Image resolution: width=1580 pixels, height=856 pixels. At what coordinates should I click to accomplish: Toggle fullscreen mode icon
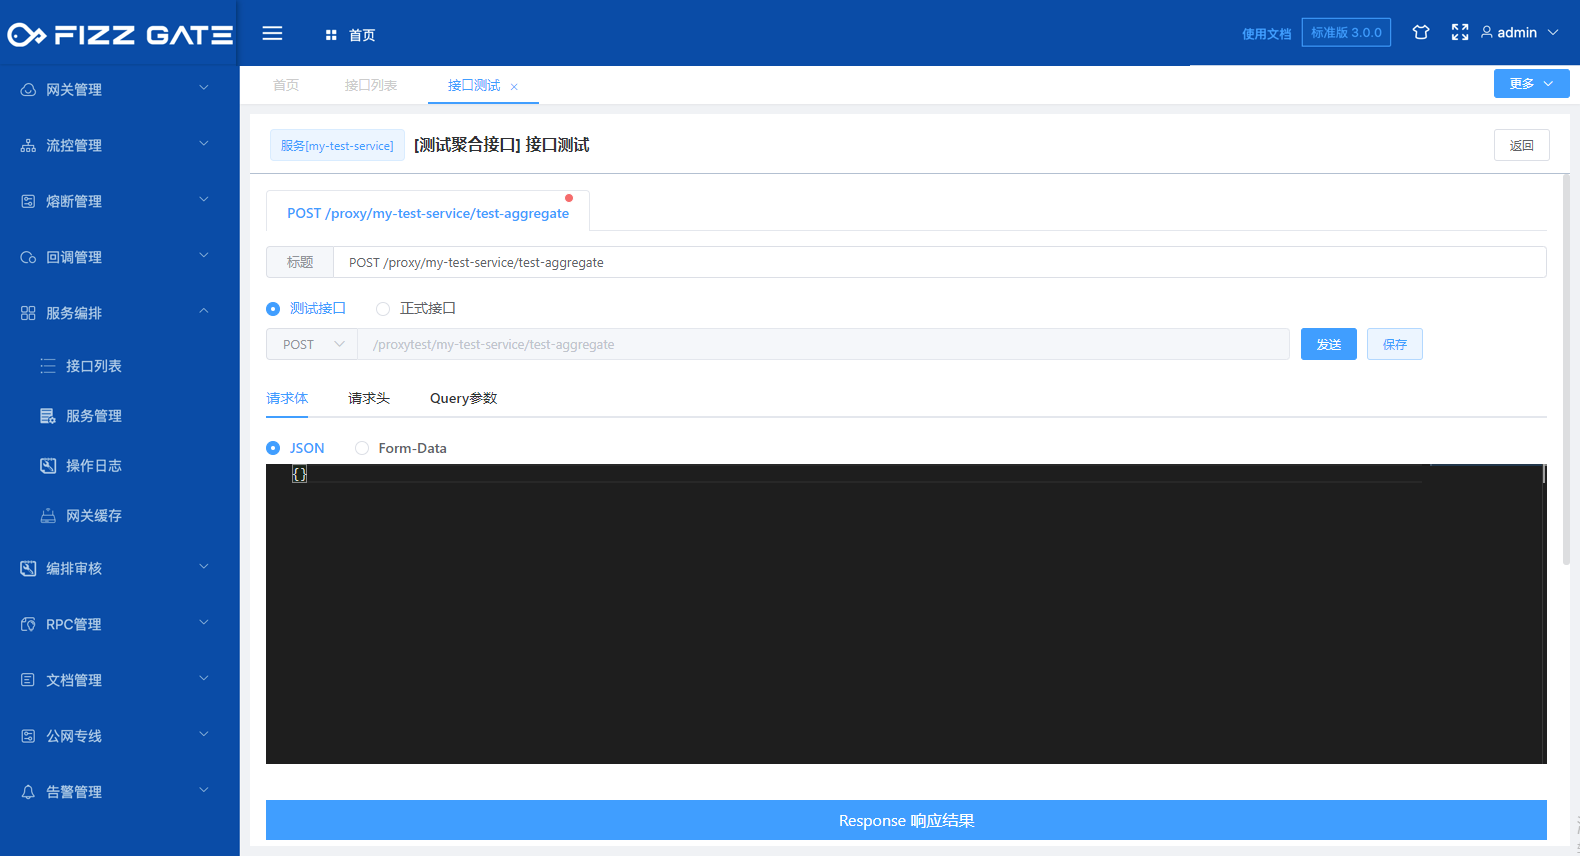(1460, 32)
